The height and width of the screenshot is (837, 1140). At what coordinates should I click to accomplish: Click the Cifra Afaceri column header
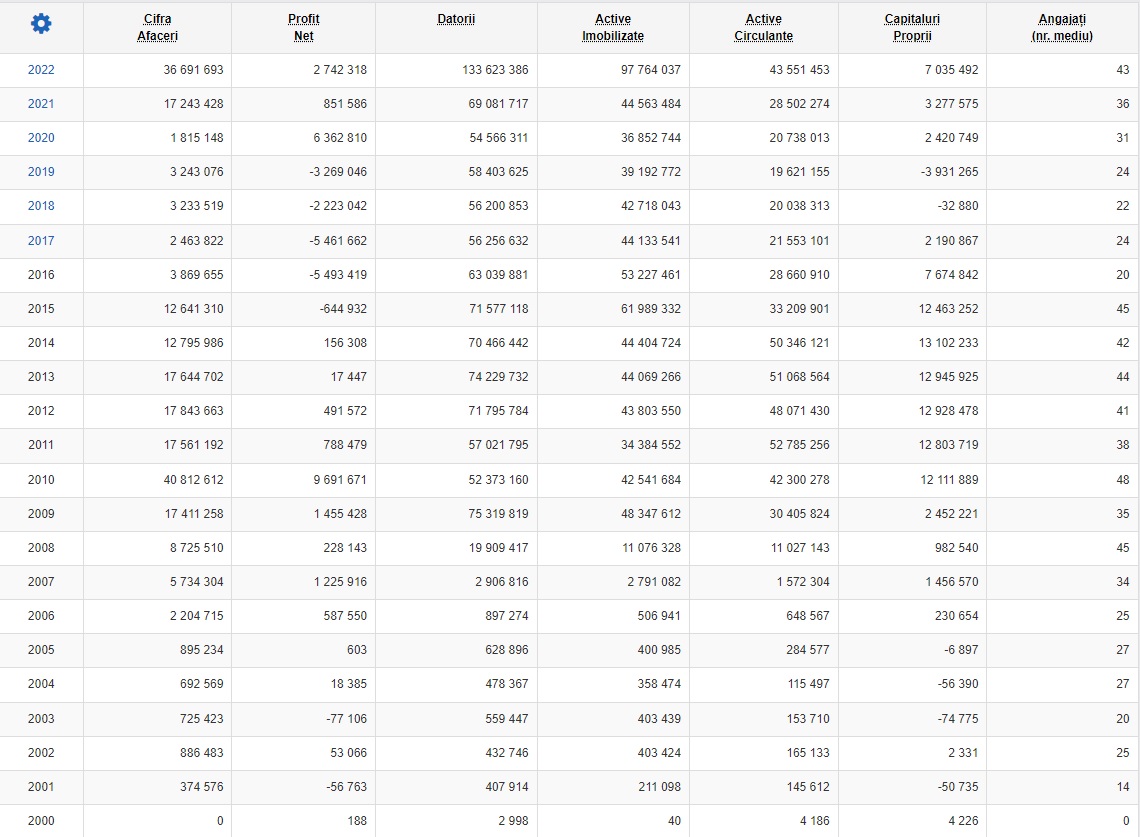(x=157, y=27)
